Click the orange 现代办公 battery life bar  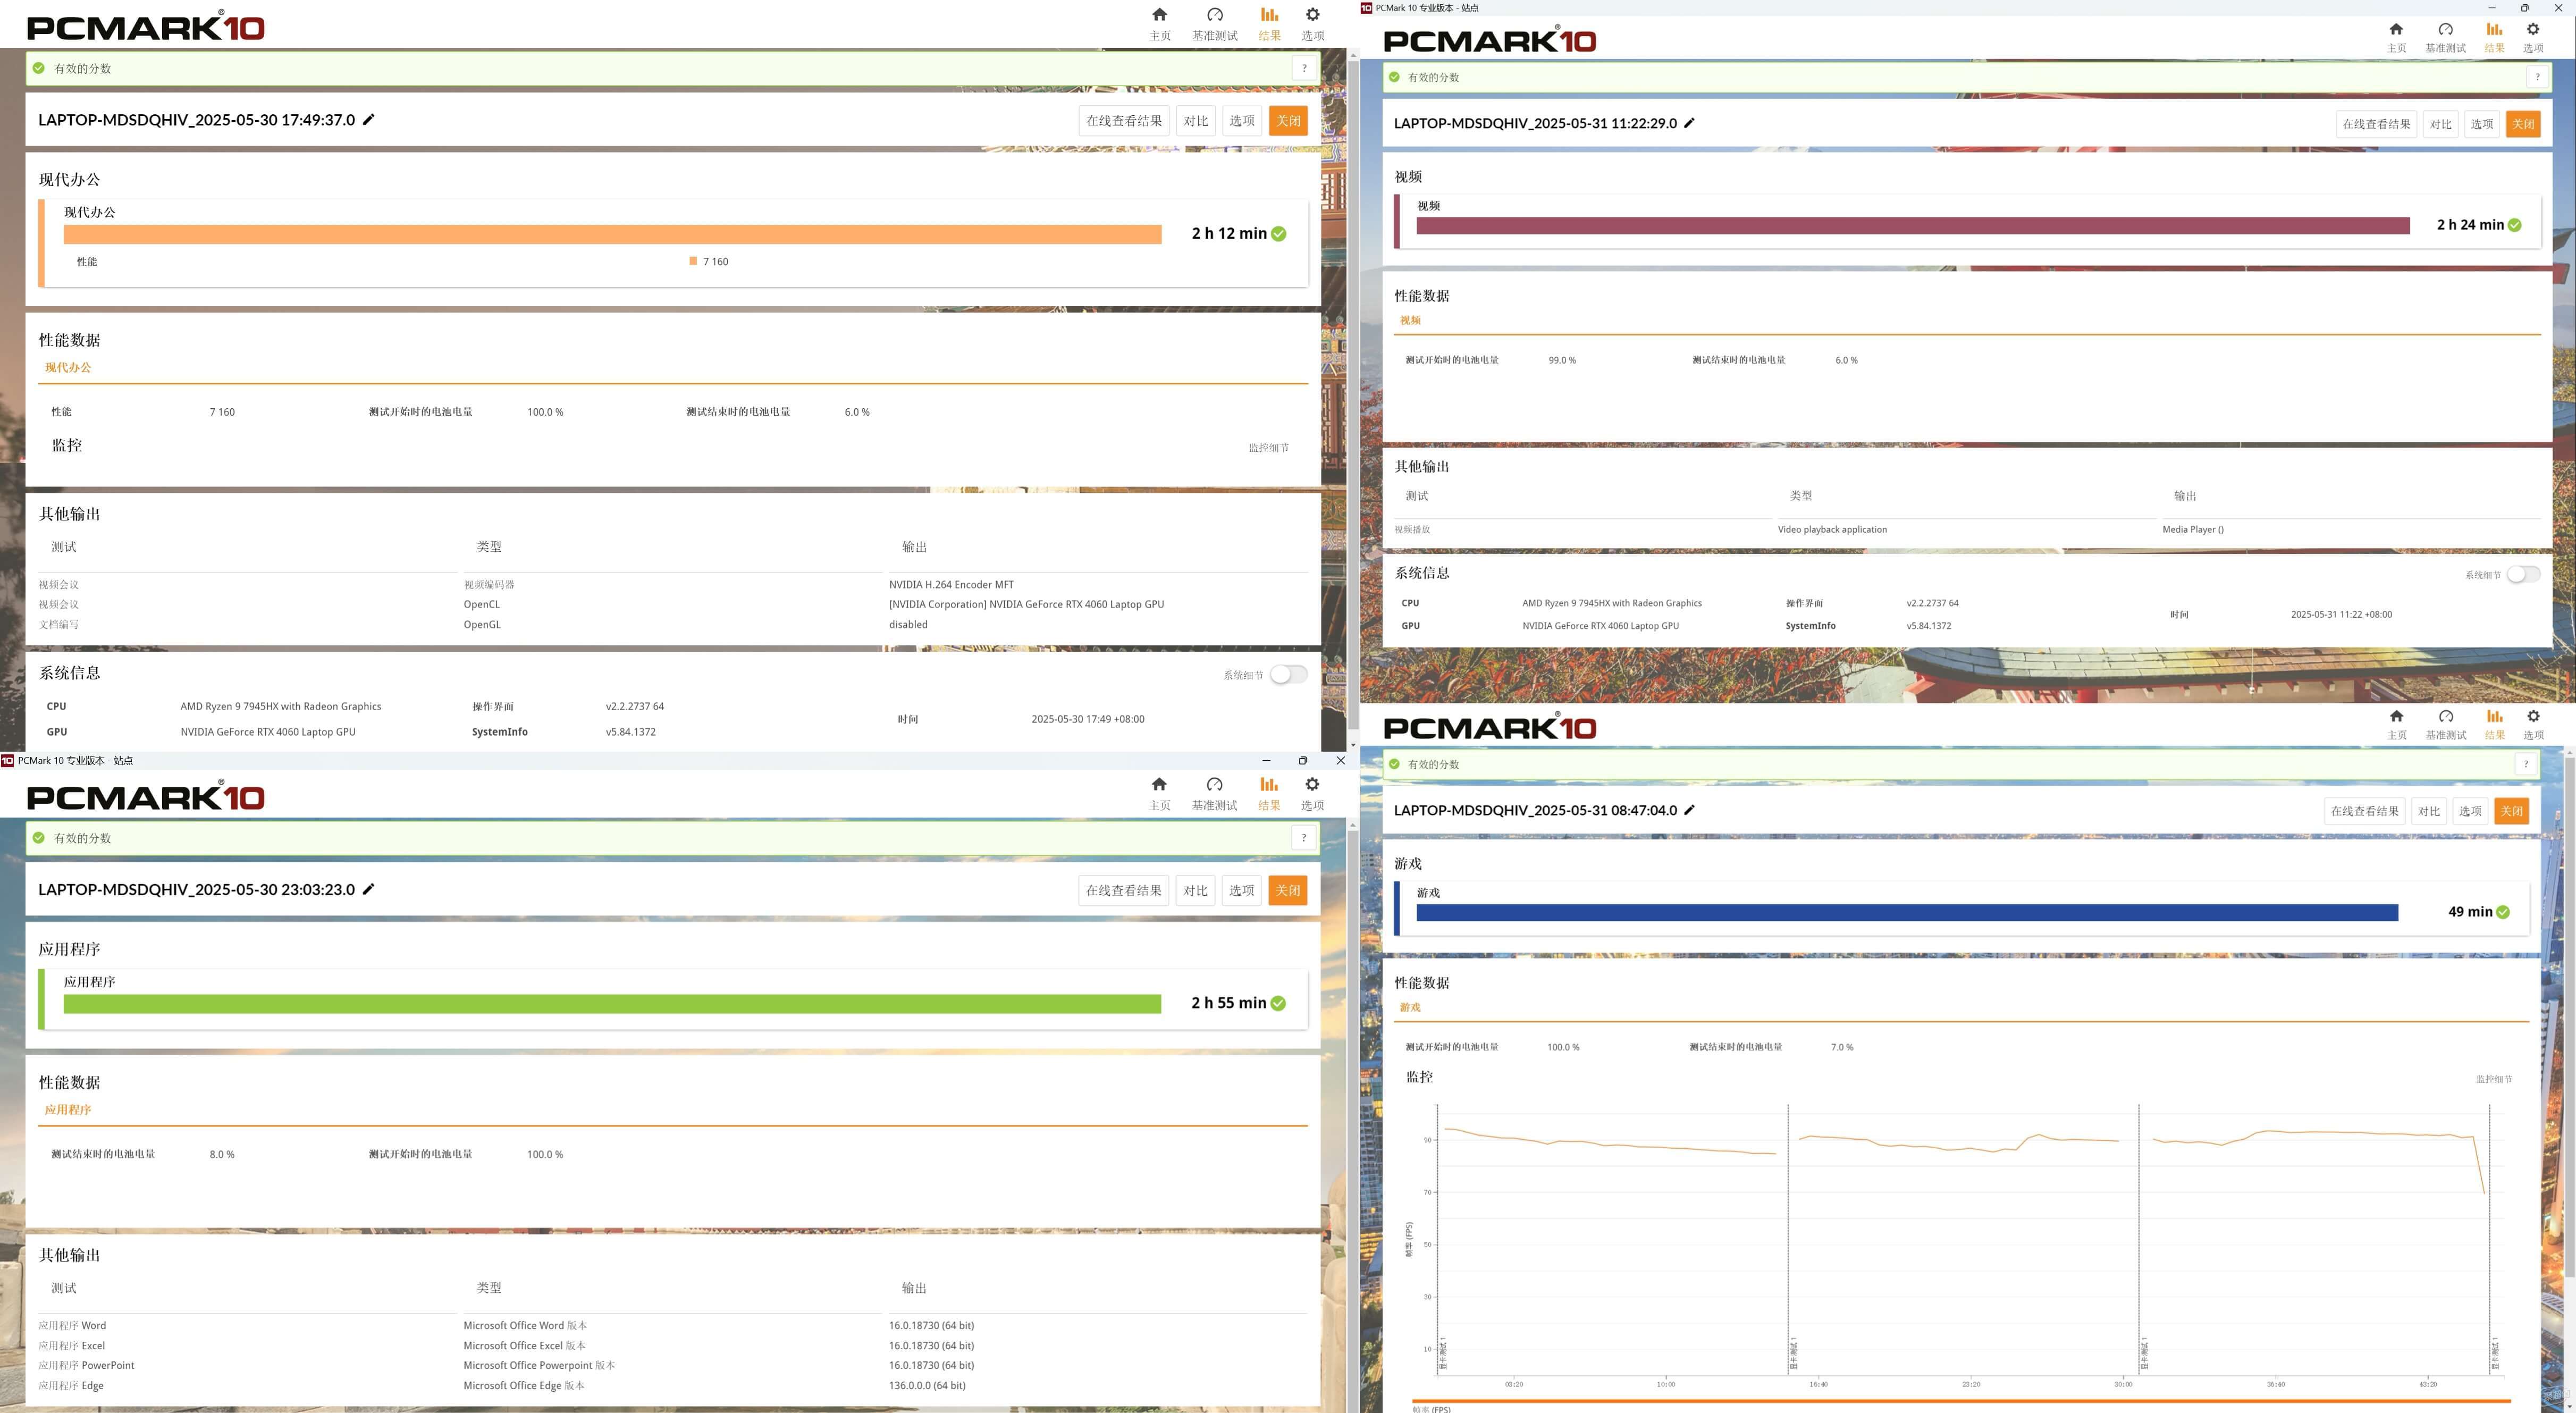pyautogui.click(x=612, y=234)
